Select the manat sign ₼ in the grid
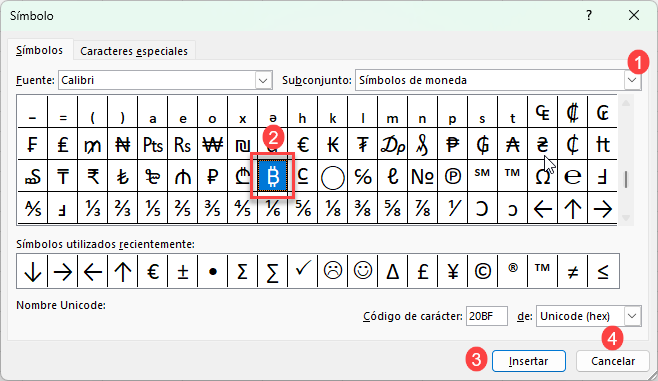 pyautogui.click(x=183, y=176)
